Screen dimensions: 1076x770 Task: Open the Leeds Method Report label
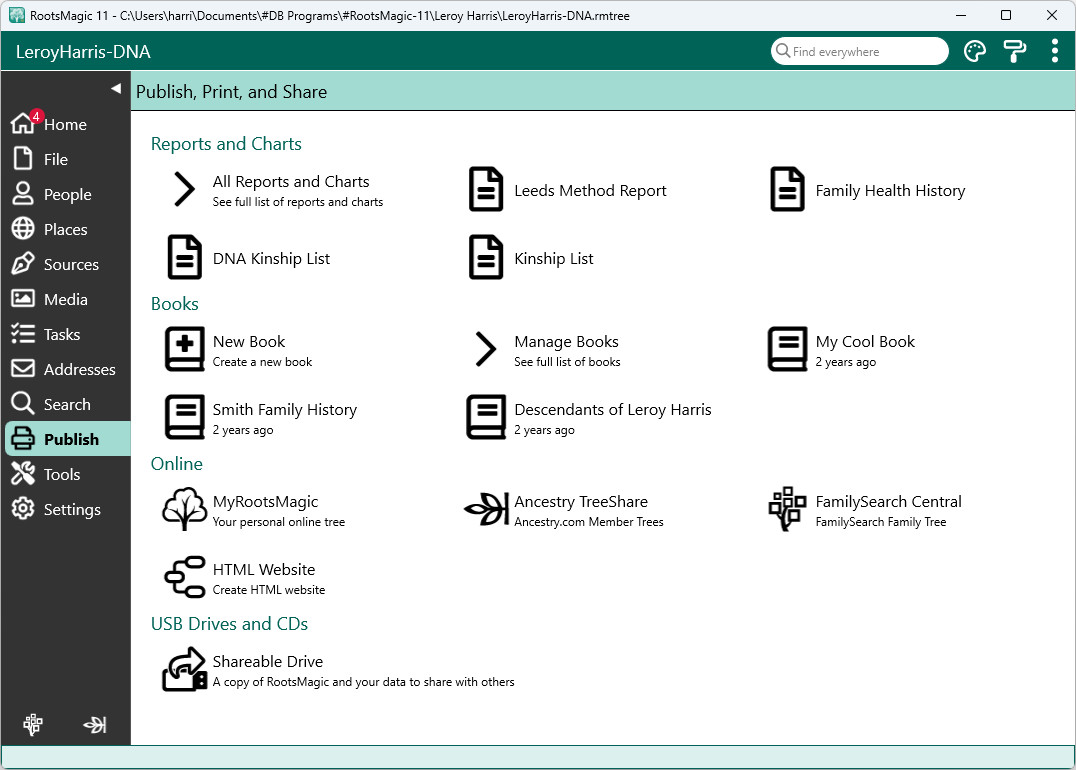click(x=590, y=190)
